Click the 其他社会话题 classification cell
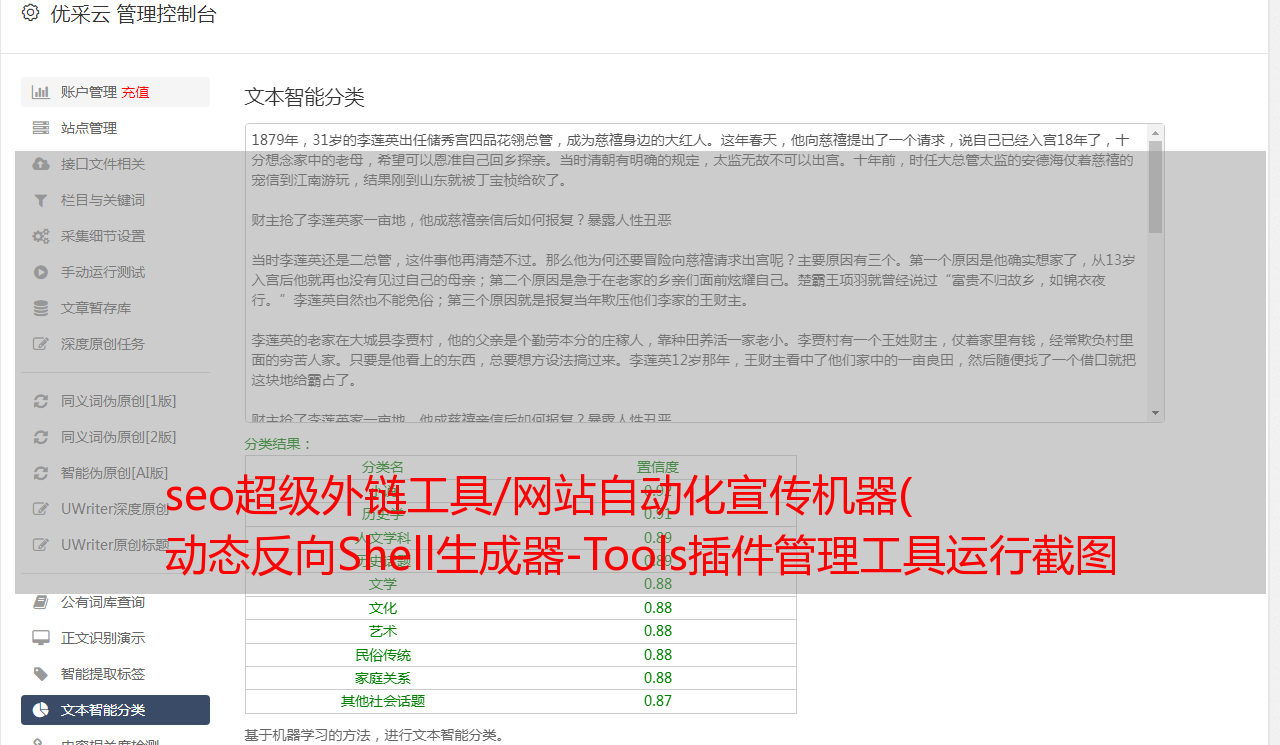This screenshot has width=1280, height=745. click(383, 701)
